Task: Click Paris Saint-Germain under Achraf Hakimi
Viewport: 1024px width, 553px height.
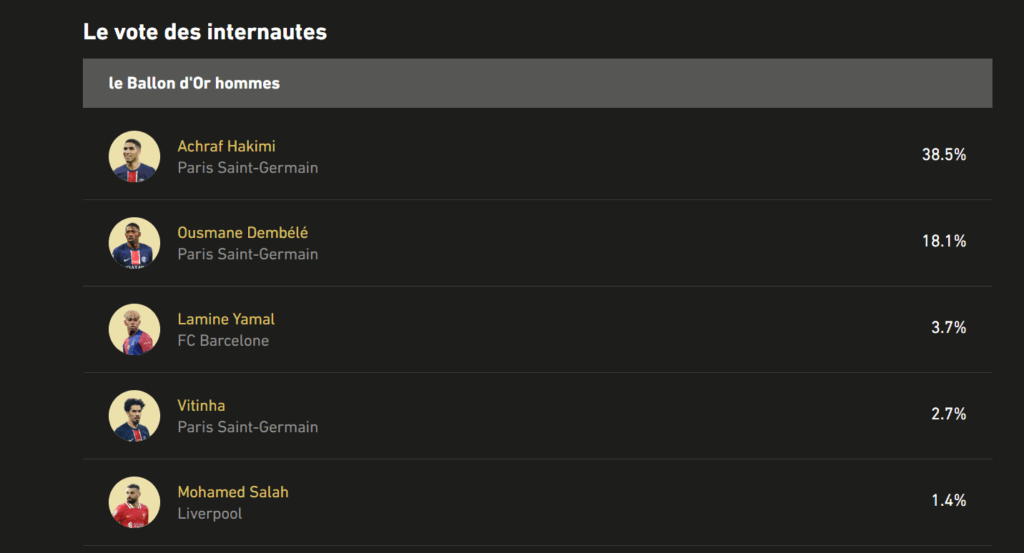Action: (x=248, y=168)
